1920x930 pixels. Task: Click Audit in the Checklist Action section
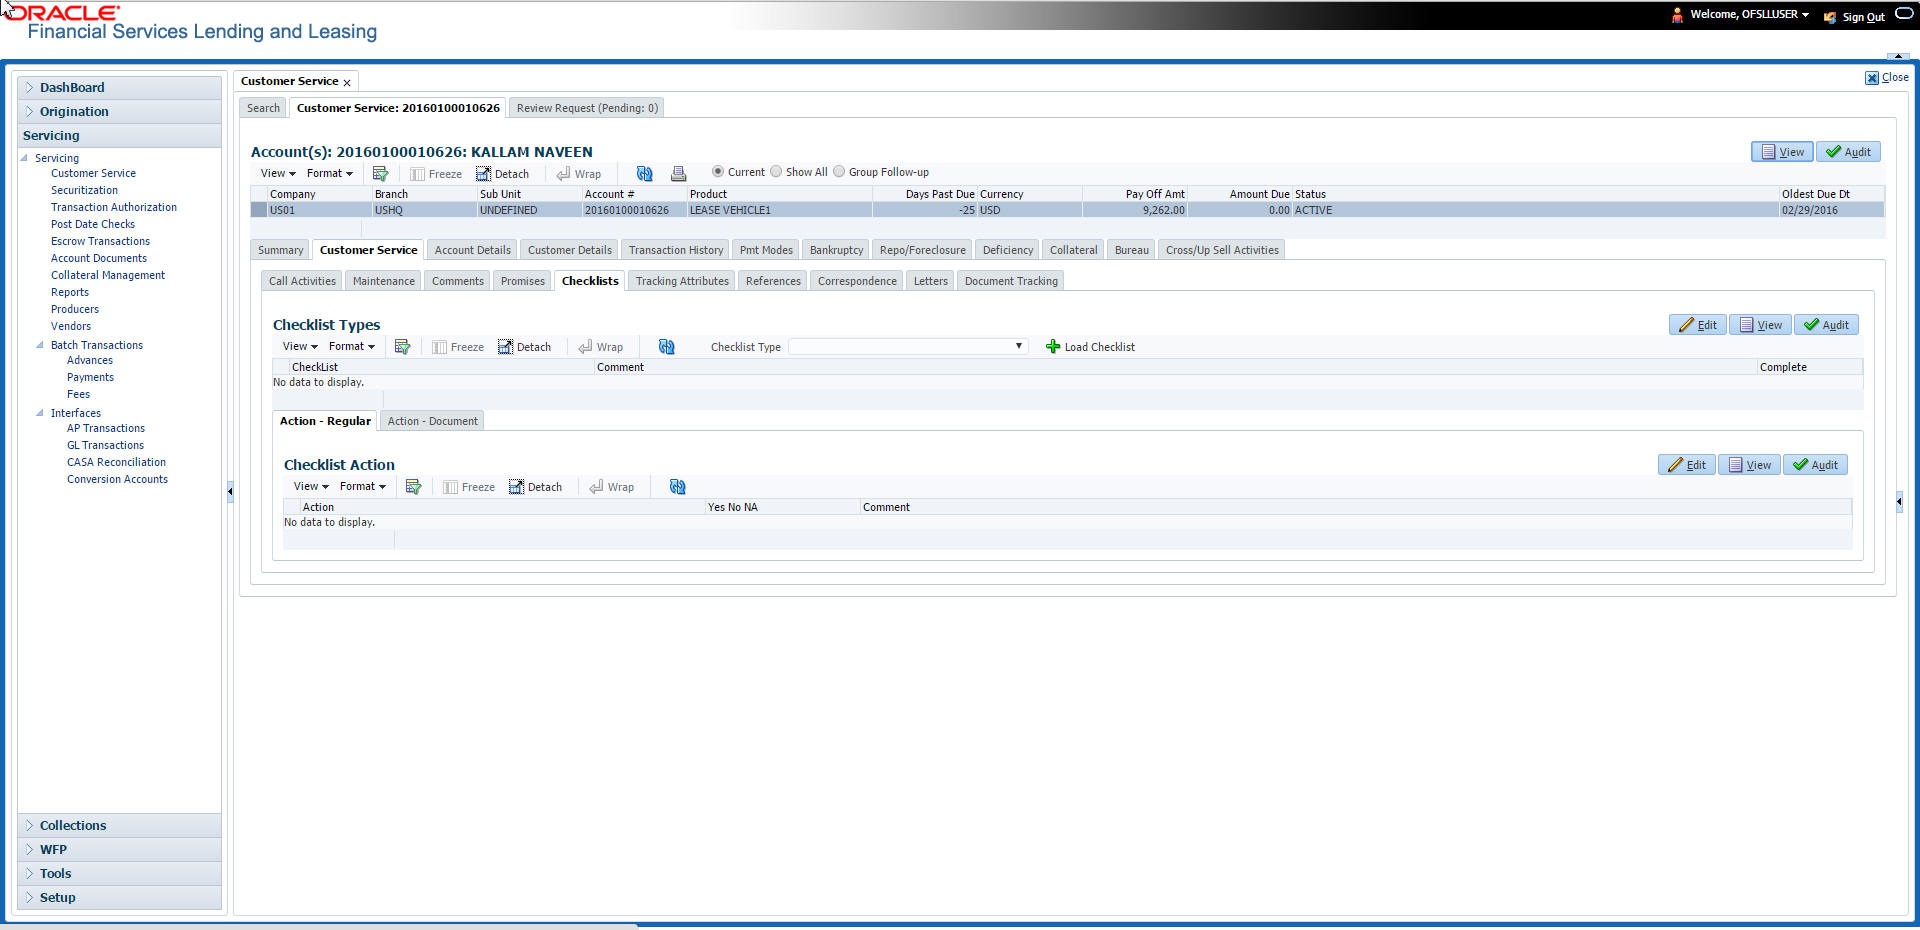1815,465
